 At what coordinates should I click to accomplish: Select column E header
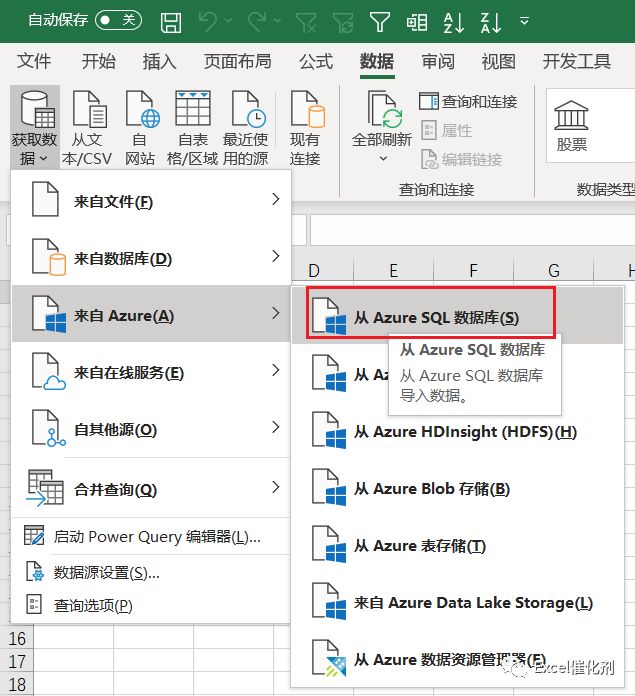point(393,270)
